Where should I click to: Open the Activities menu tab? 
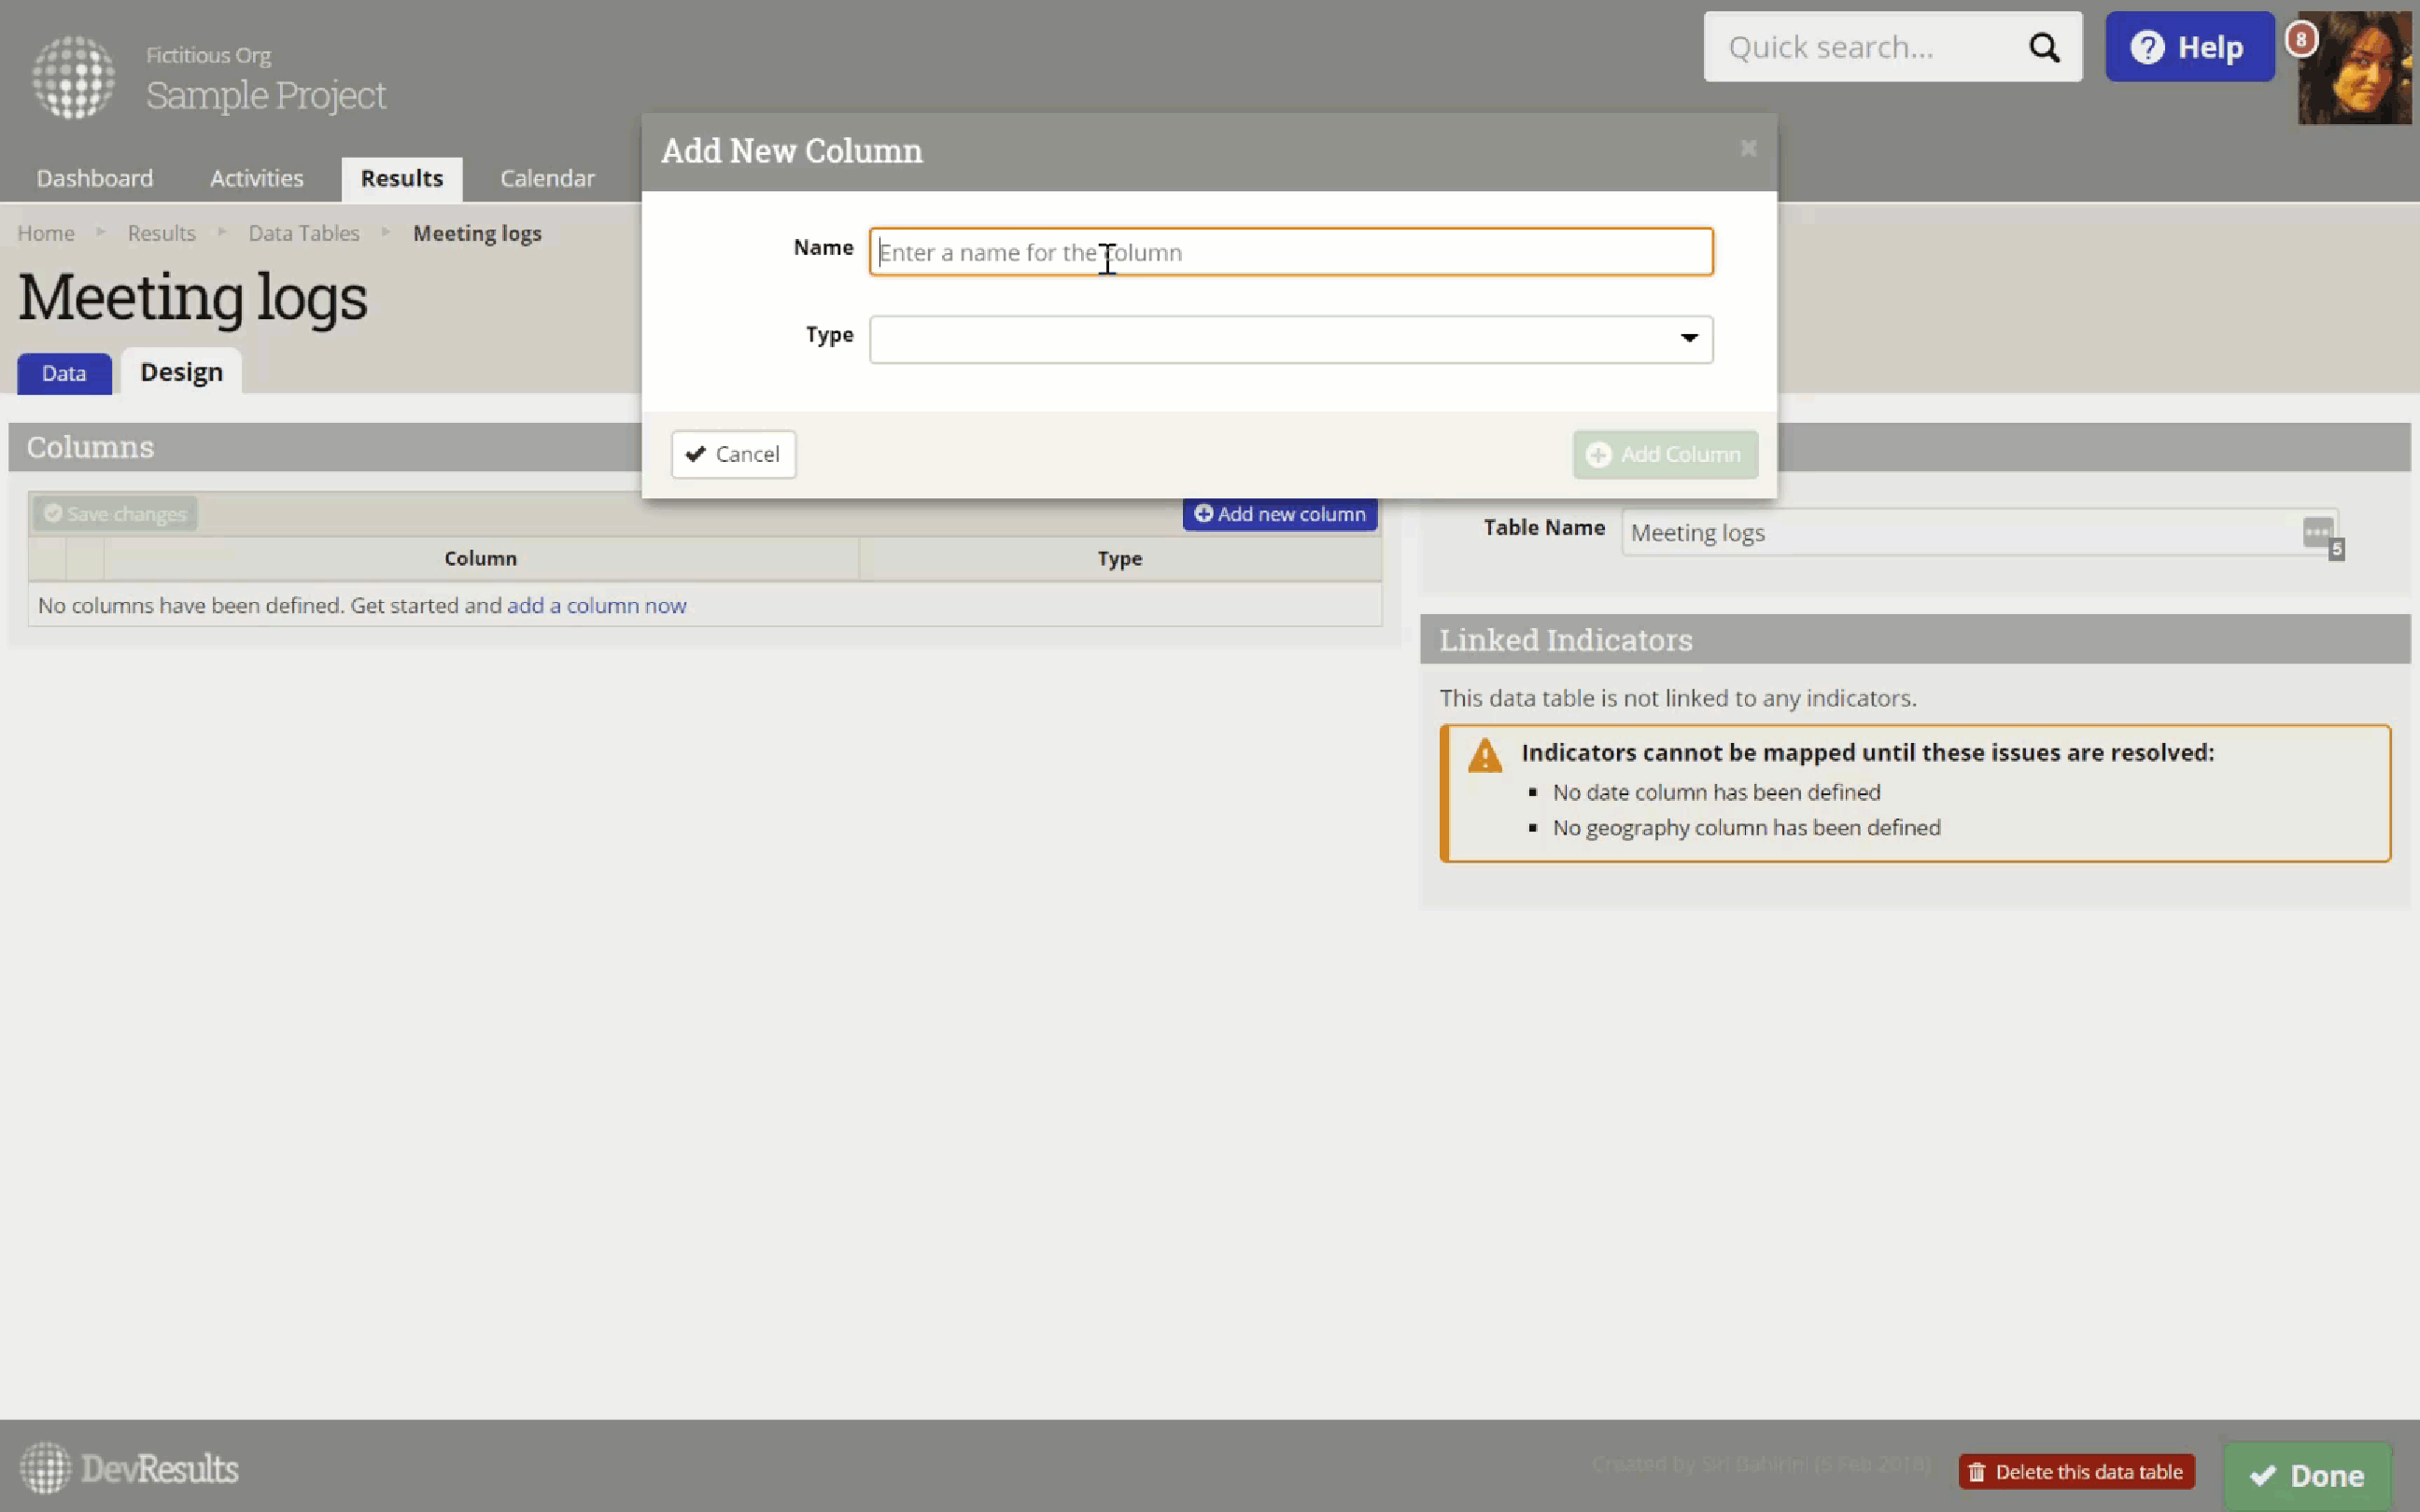[x=256, y=178]
